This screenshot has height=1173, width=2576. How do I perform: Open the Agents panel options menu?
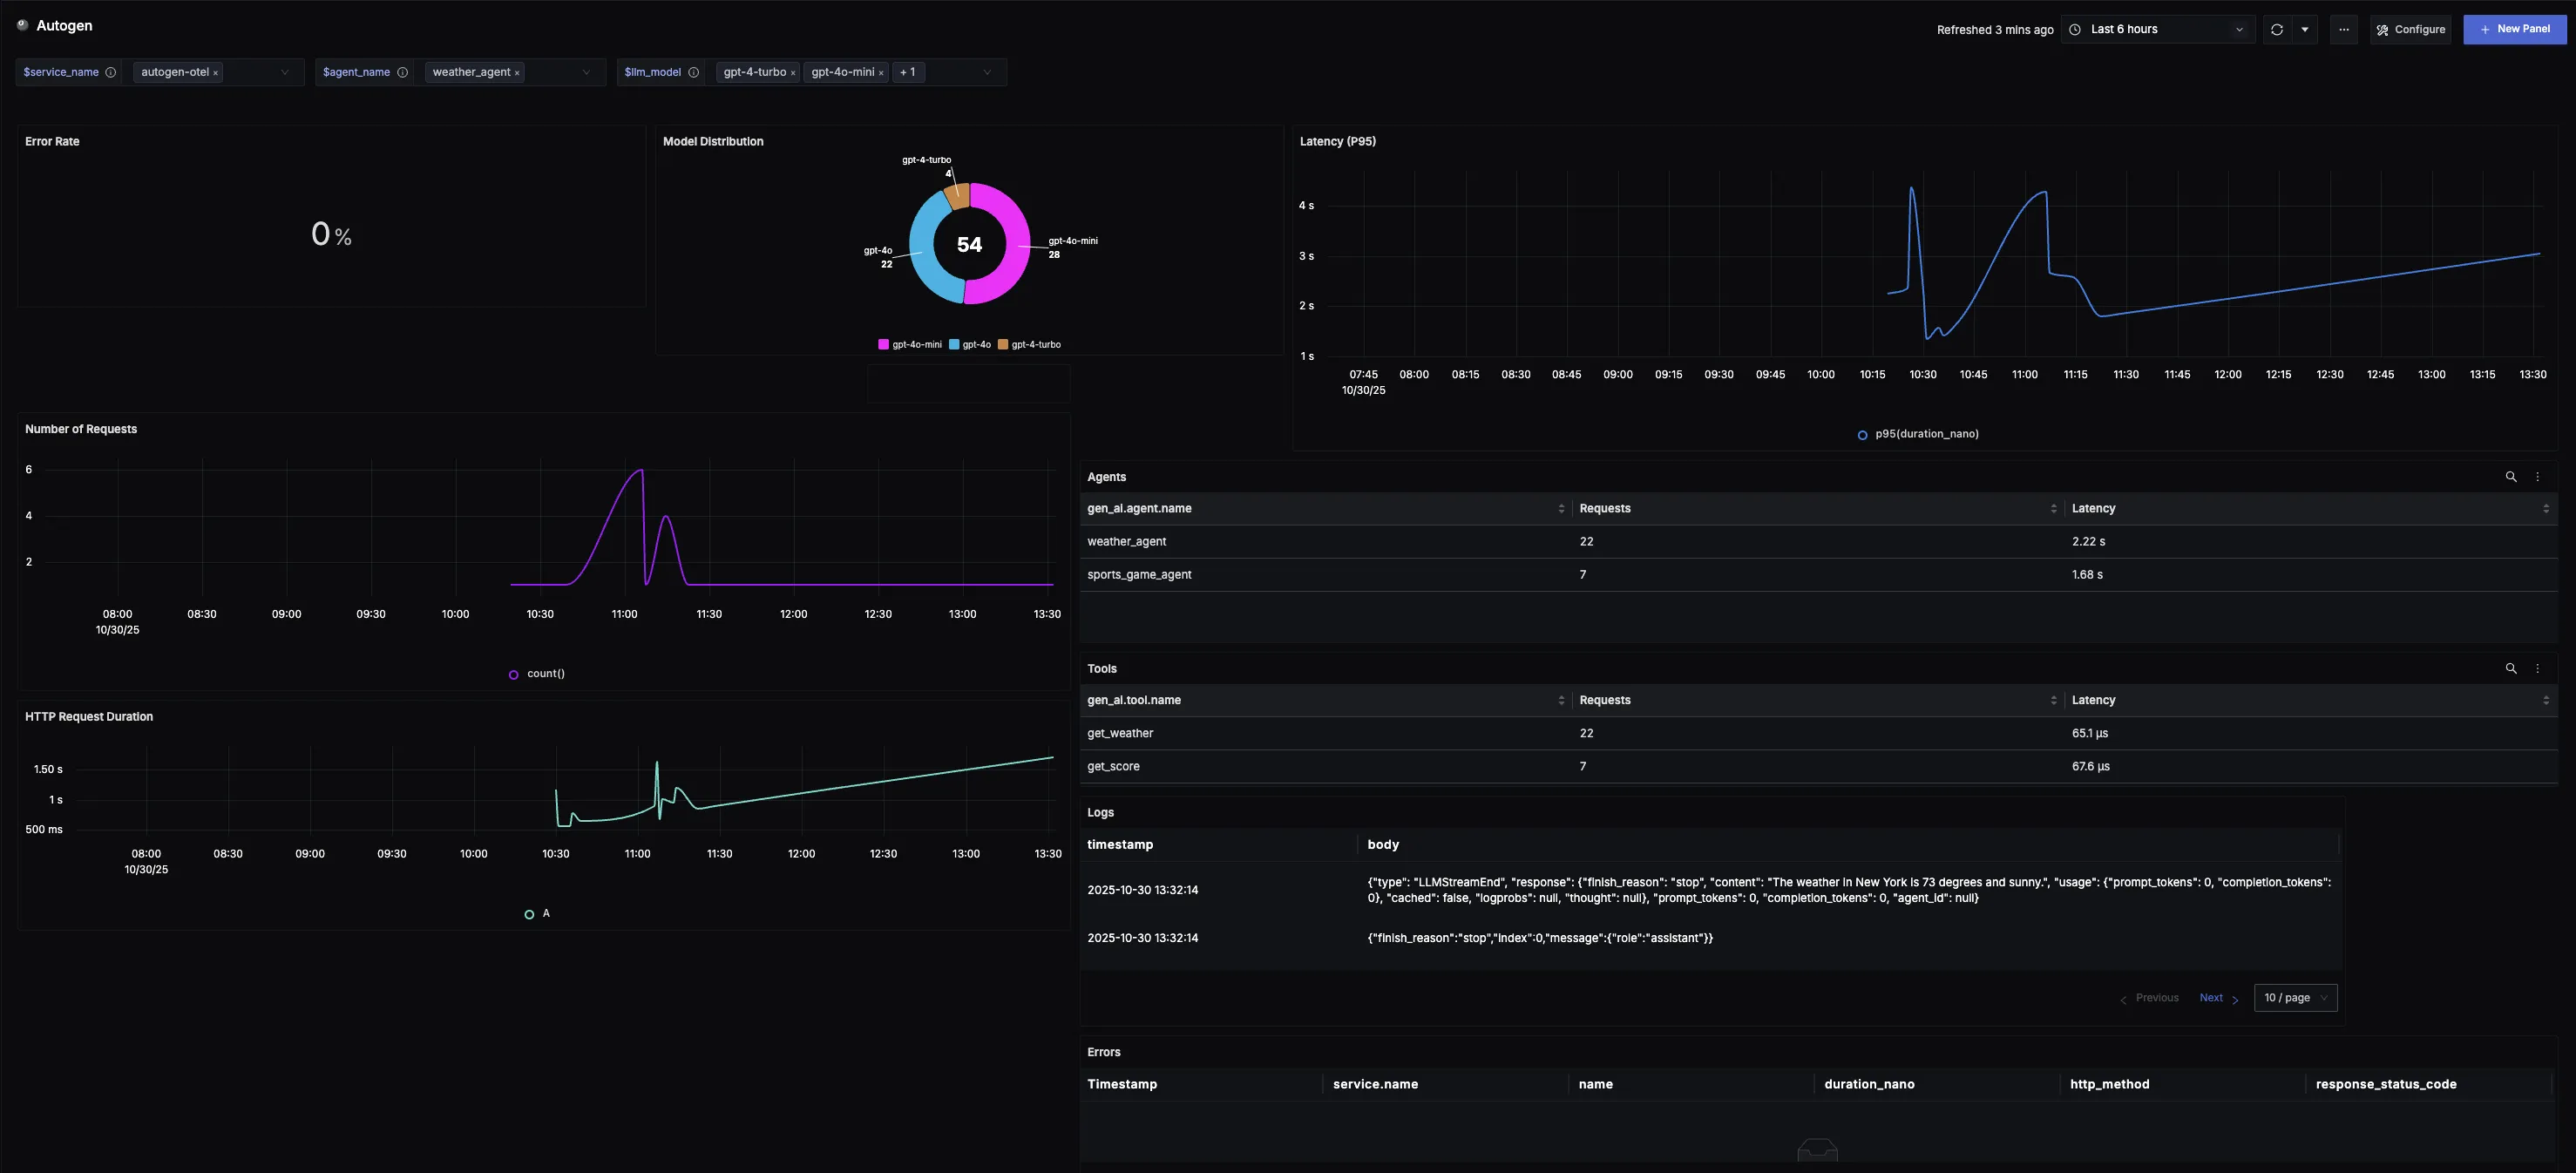tap(2537, 477)
